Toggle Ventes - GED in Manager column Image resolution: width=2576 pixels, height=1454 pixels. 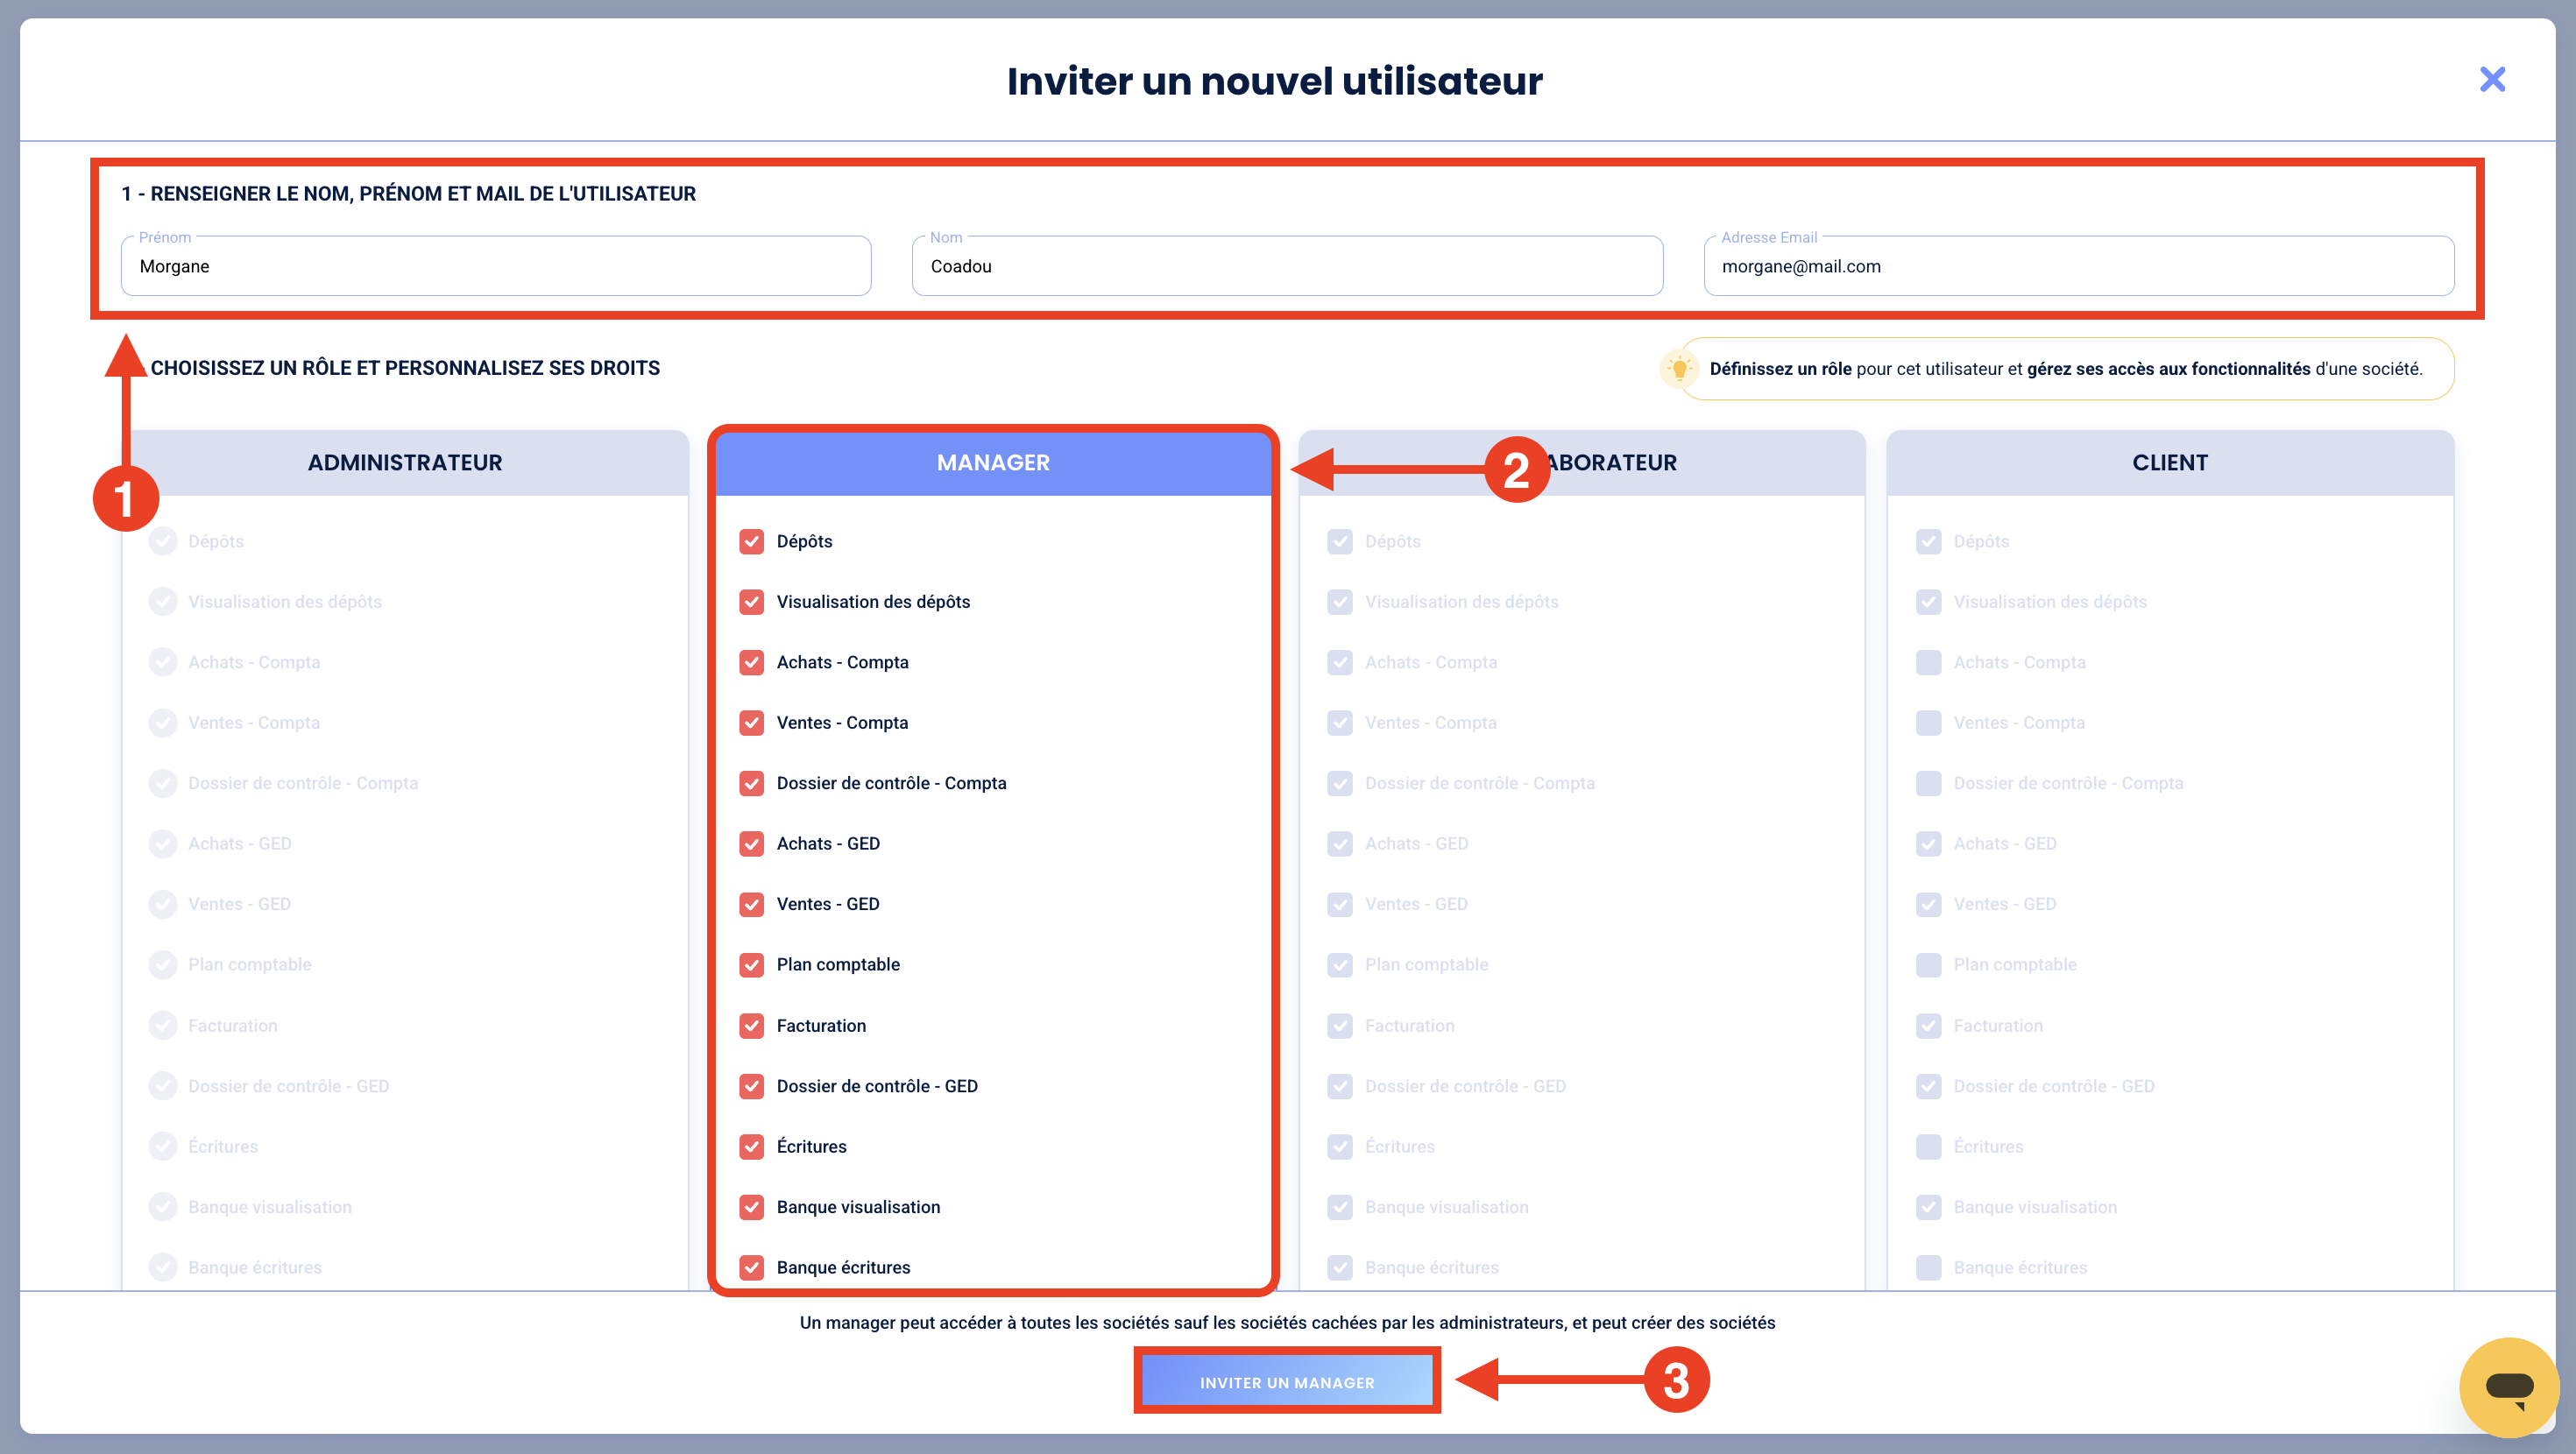[752, 904]
